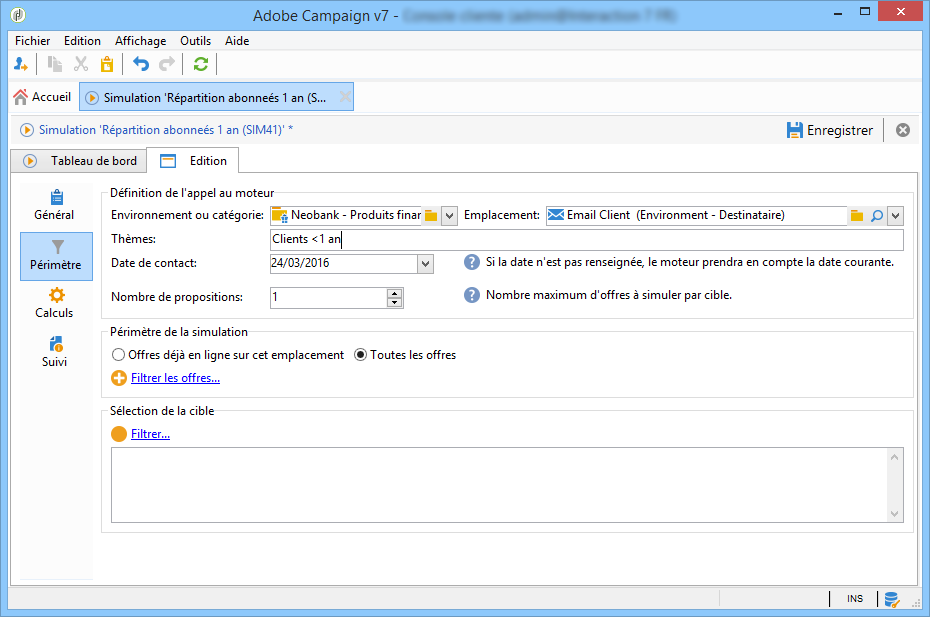
Task: Select Offres déjà en ligne sur cet emplacement
Action: pyautogui.click(x=228, y=355)
